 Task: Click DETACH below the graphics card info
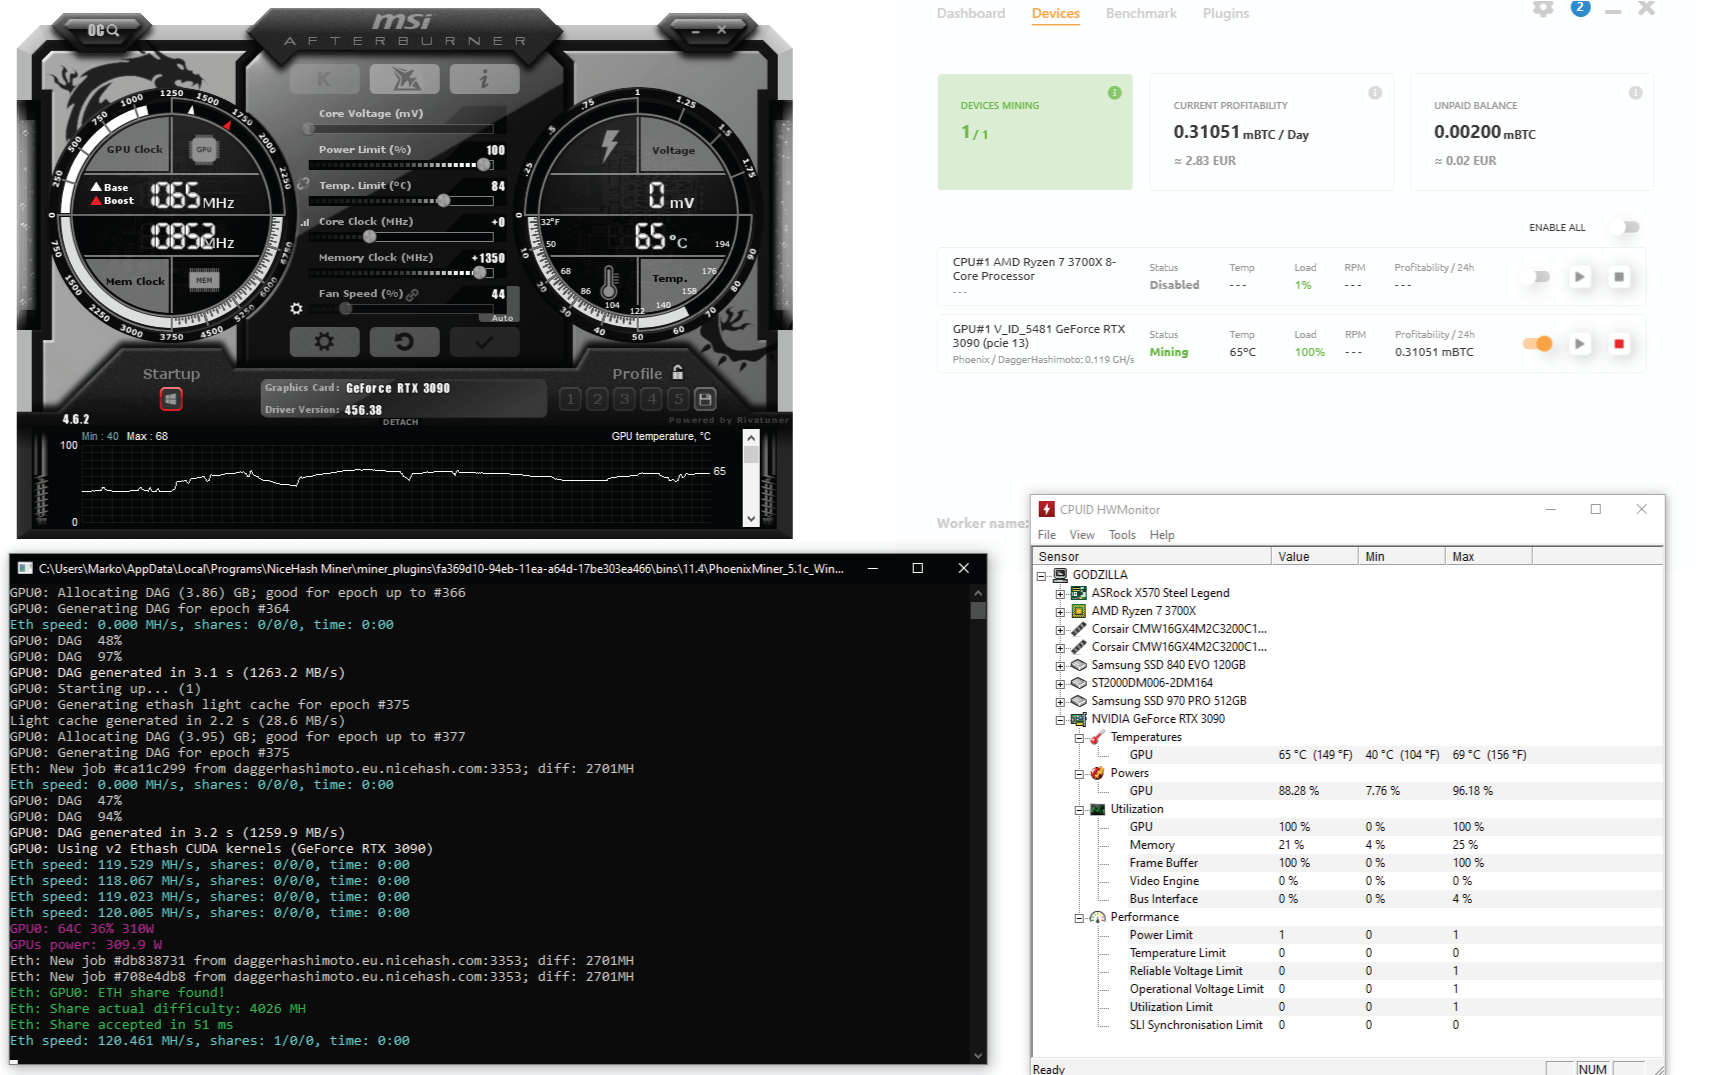[400, 422]
